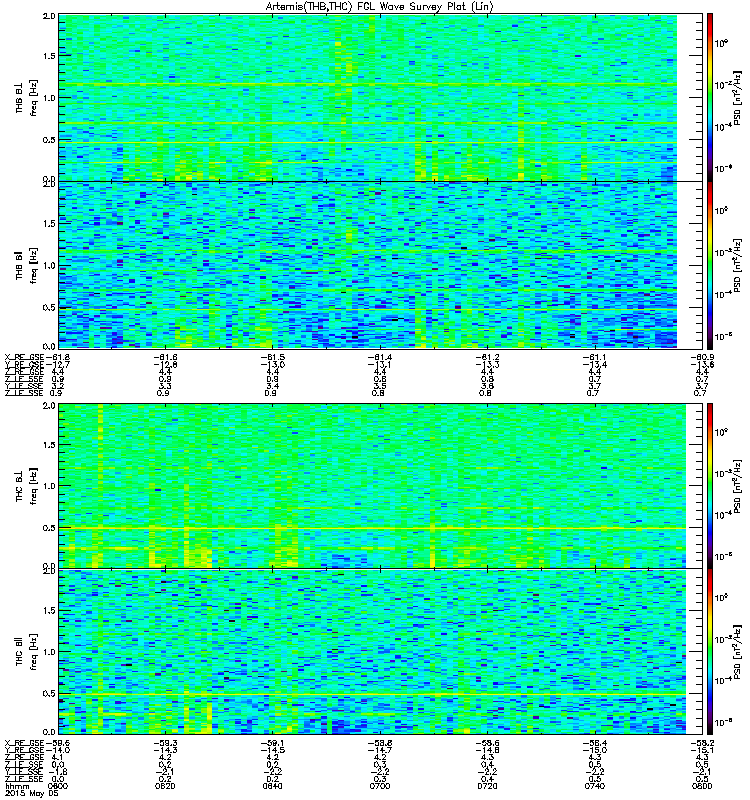Screen dimensions: 750x800
Task: Click the 1.5 Hz tick on the top panel
Action: click(x=49, y=56)
